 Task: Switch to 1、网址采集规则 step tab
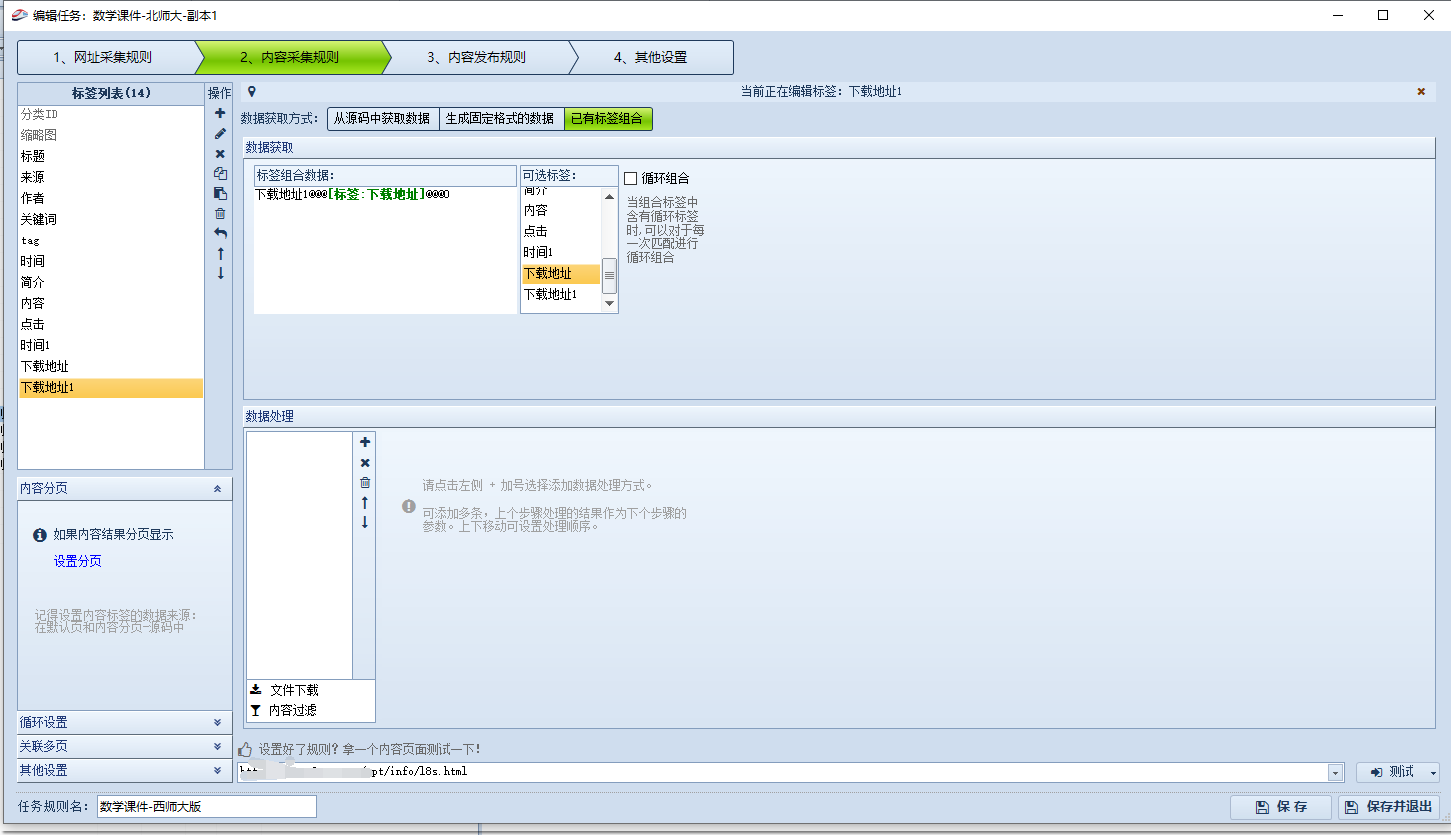pyautogui.click(x=103, y=58)
